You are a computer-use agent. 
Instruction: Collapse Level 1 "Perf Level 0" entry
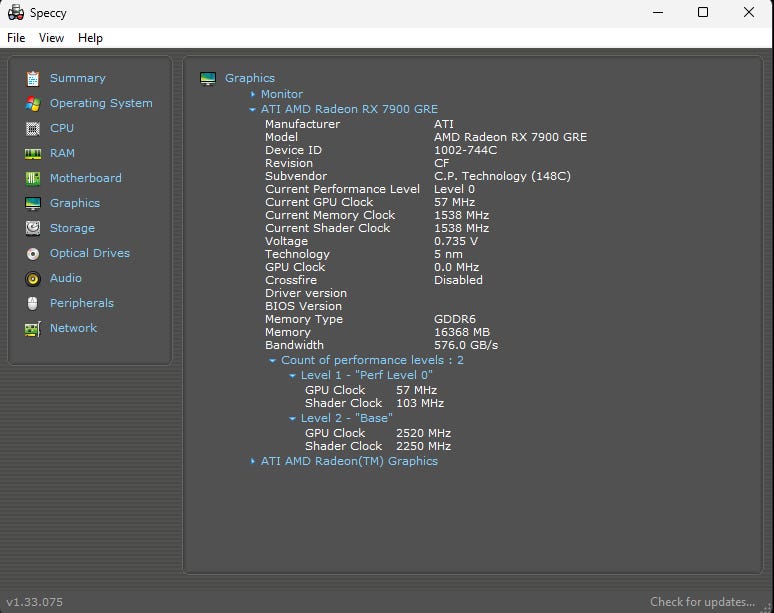pos(293,375)
